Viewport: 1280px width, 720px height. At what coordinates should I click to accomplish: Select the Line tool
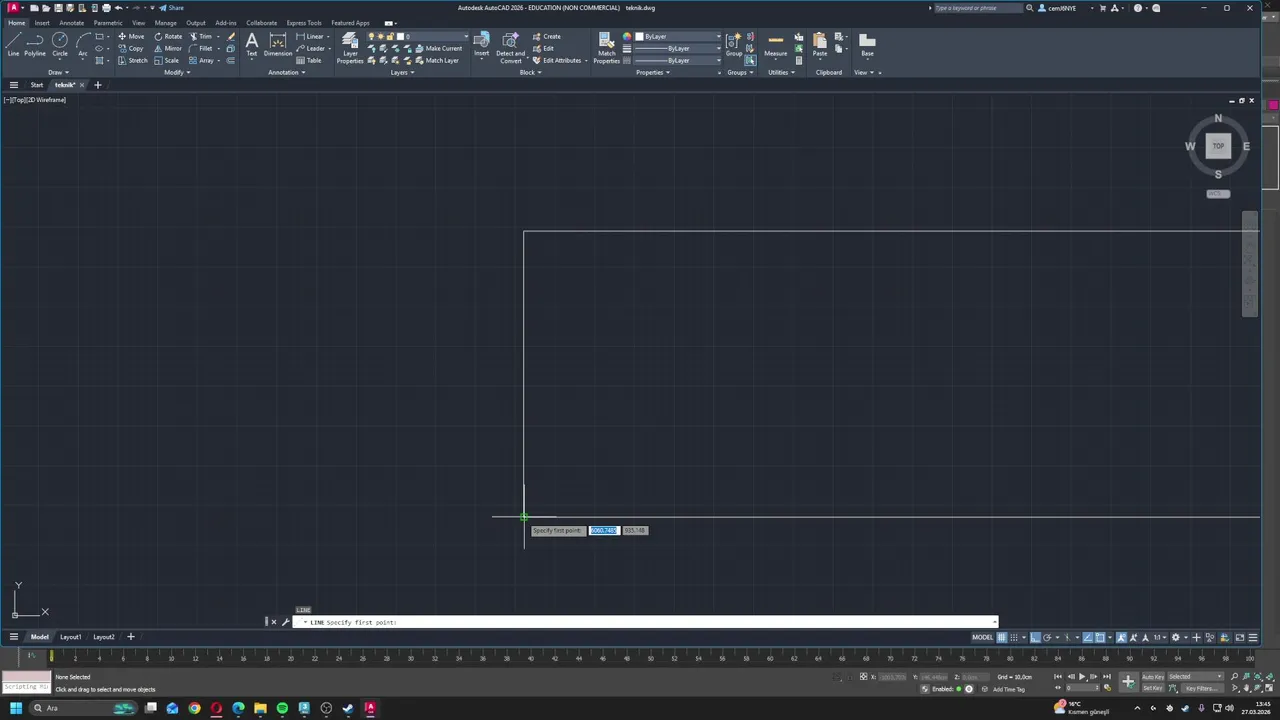(x=13, y=44)
